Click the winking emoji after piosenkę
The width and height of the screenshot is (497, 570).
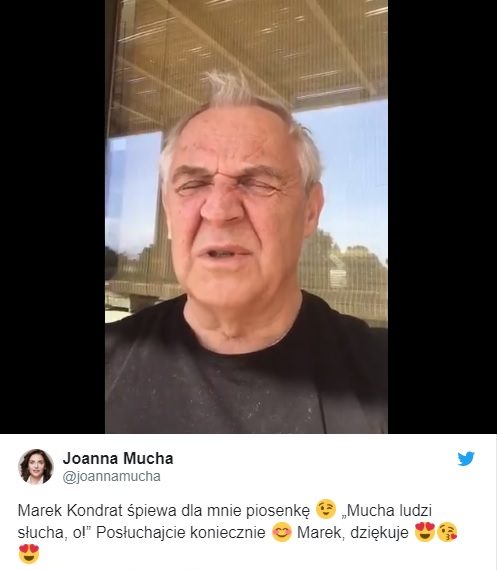point(325,509)
